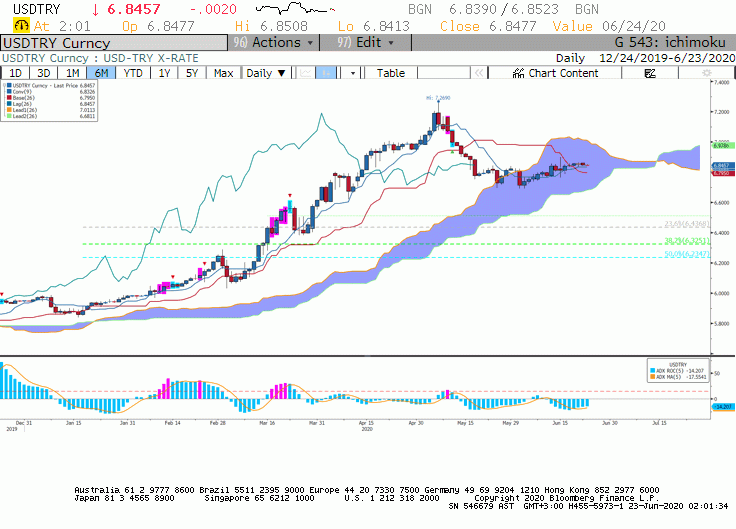
Task: Switch to the 1Y range tab
Action: 164,73
